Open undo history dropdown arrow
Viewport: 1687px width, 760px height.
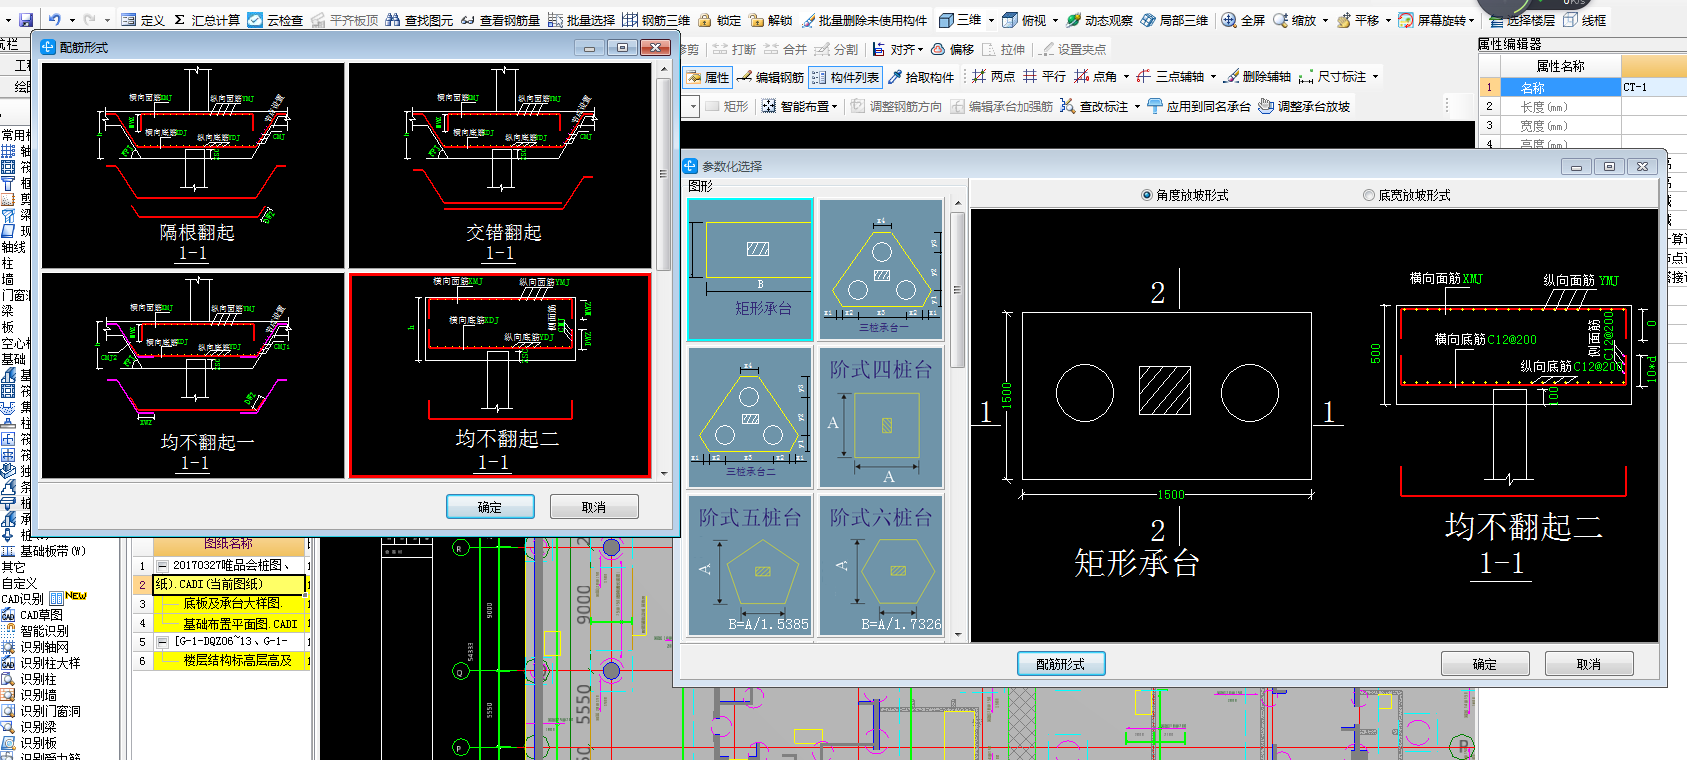72,19
